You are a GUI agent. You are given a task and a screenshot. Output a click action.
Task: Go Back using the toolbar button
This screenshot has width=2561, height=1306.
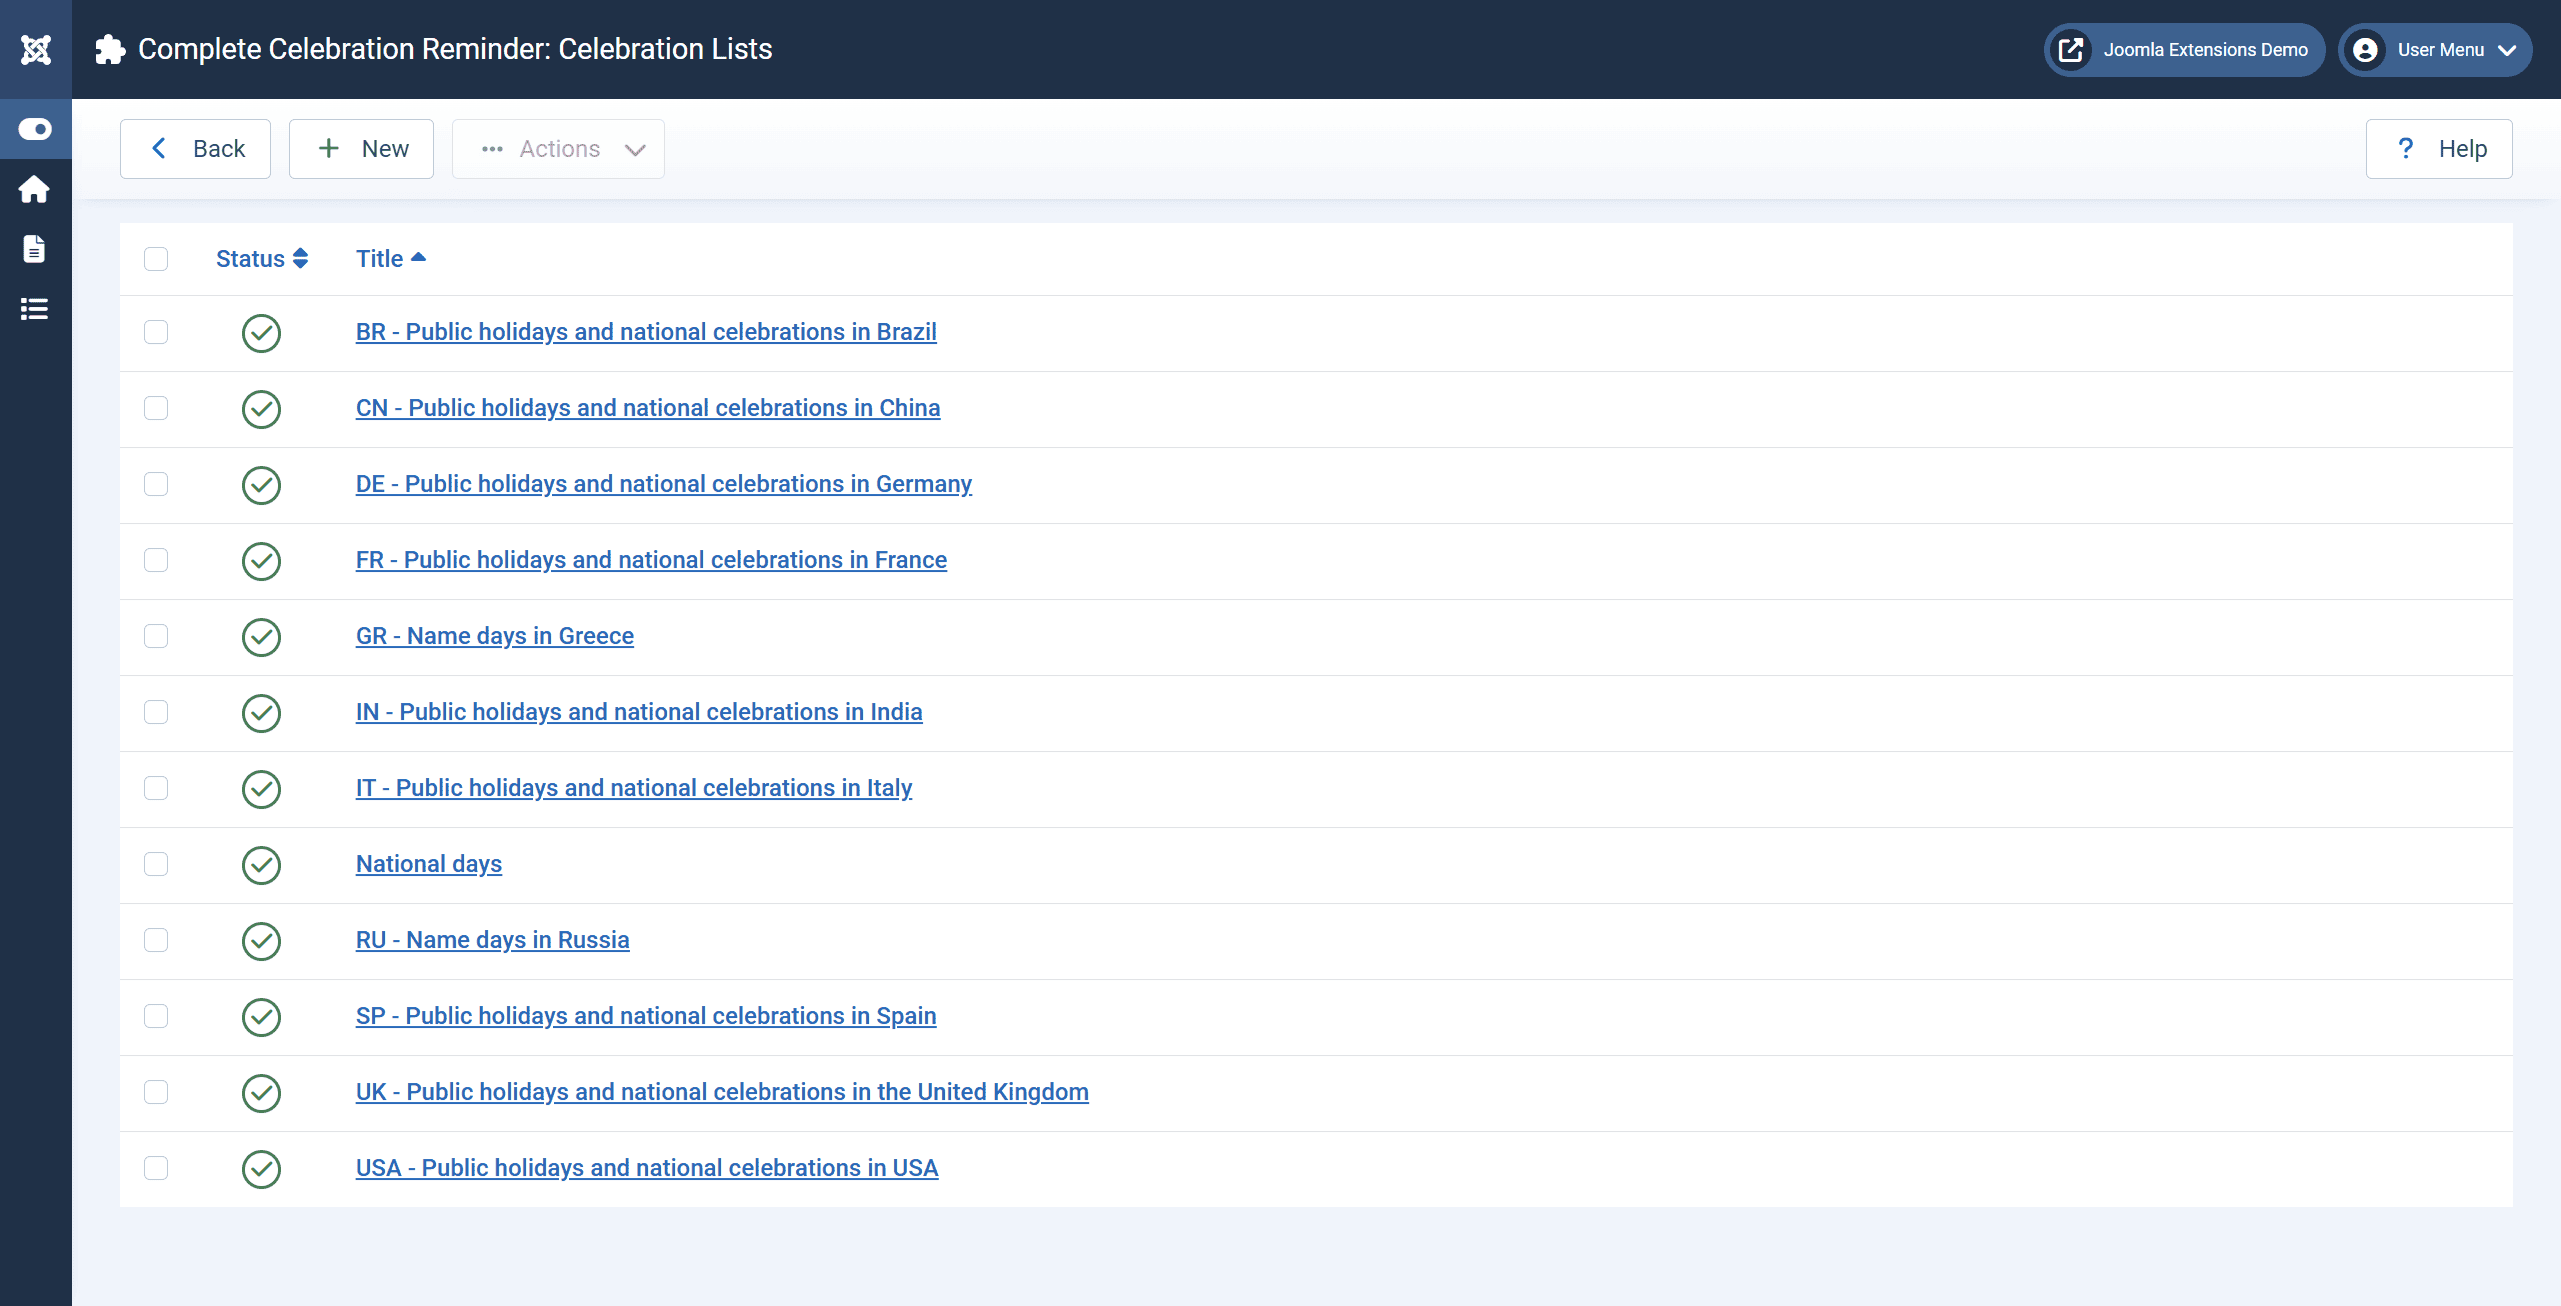tap(195, 149)
